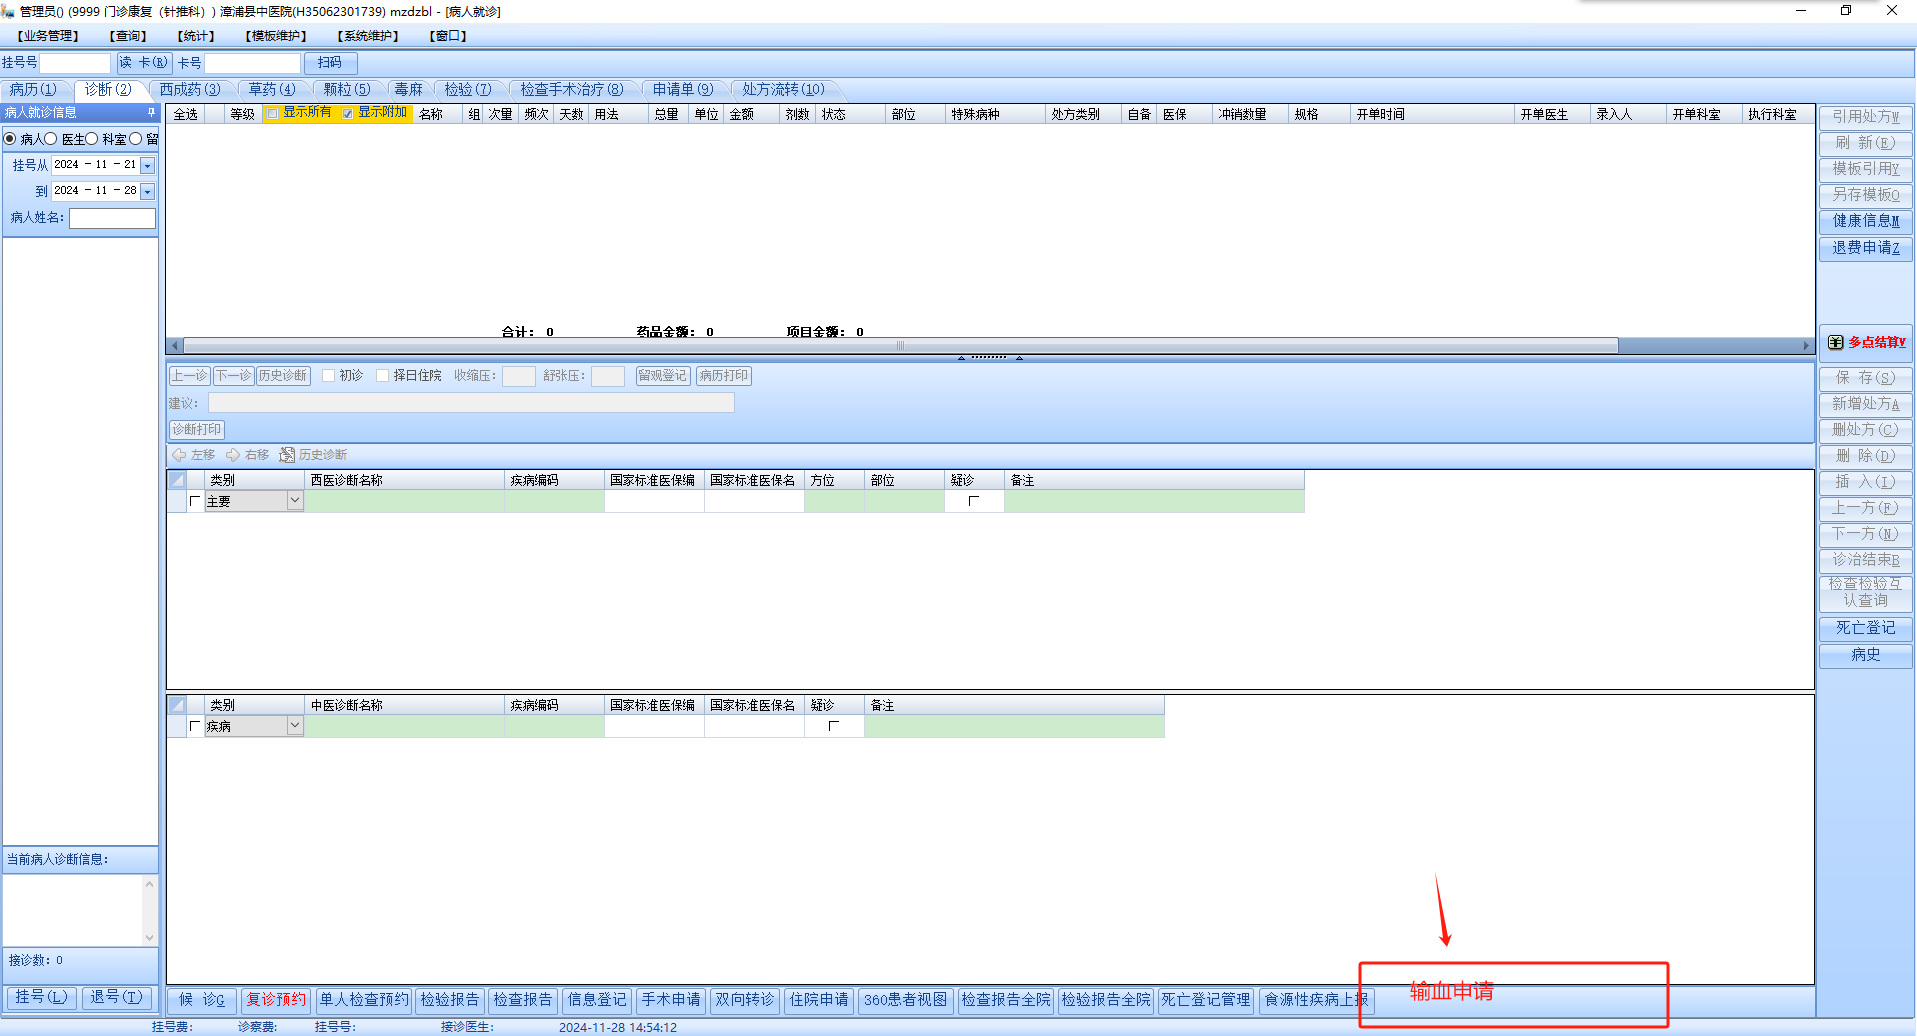Expand the 疾病 category dropdown
Screen dimensions: 1917x1036
pos(295,726)
